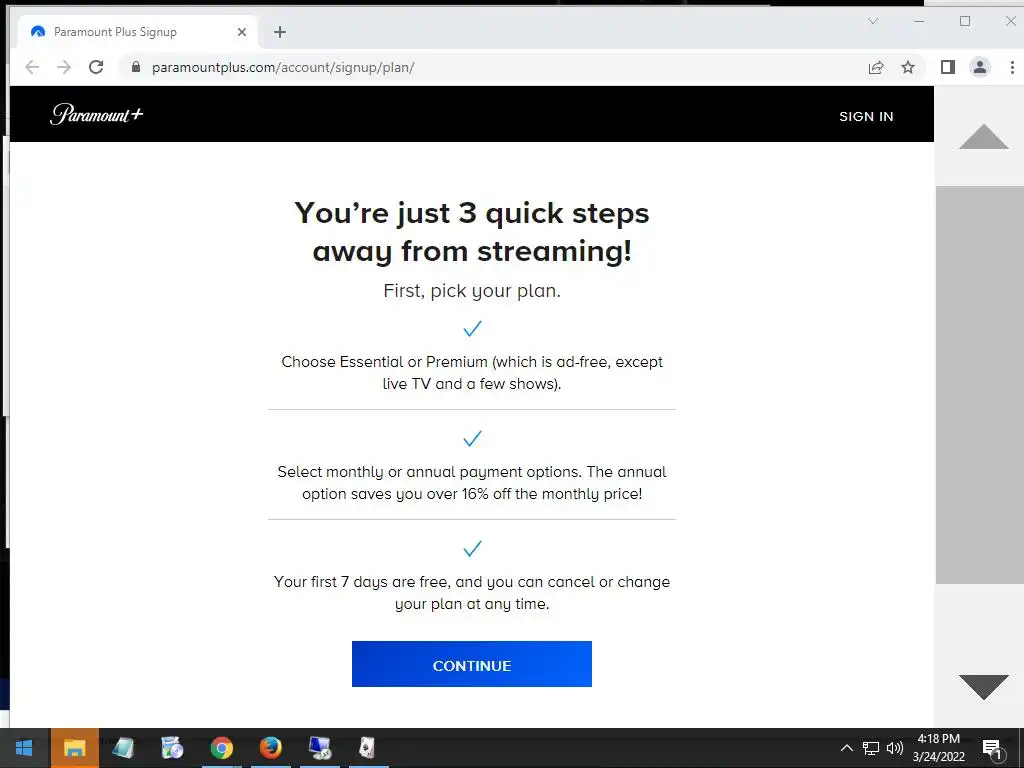The image size is (1024, 768).
Task: Click the checkmark above the 7 days free text
Action: tap(472, 549)
